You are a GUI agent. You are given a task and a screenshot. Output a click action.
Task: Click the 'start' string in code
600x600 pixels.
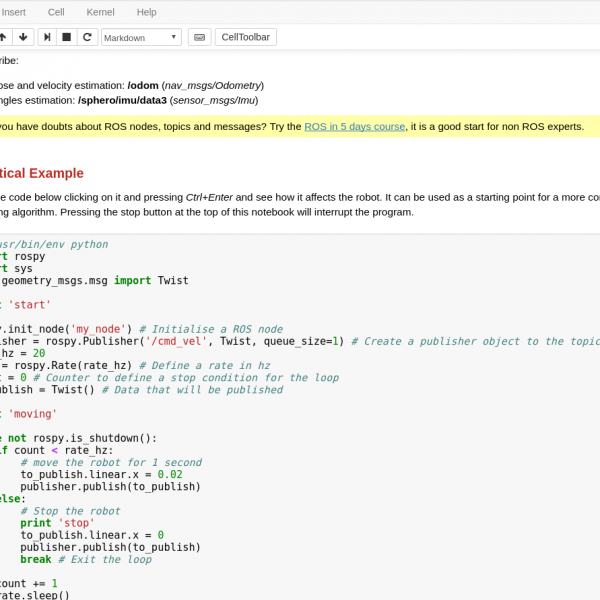pos(29,305)
